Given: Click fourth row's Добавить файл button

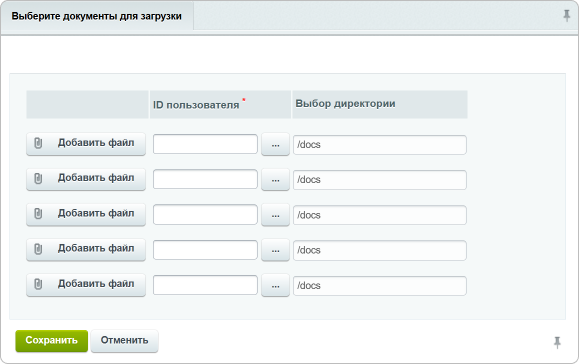Looking at the screenshot, I should [x=86, y=250].
